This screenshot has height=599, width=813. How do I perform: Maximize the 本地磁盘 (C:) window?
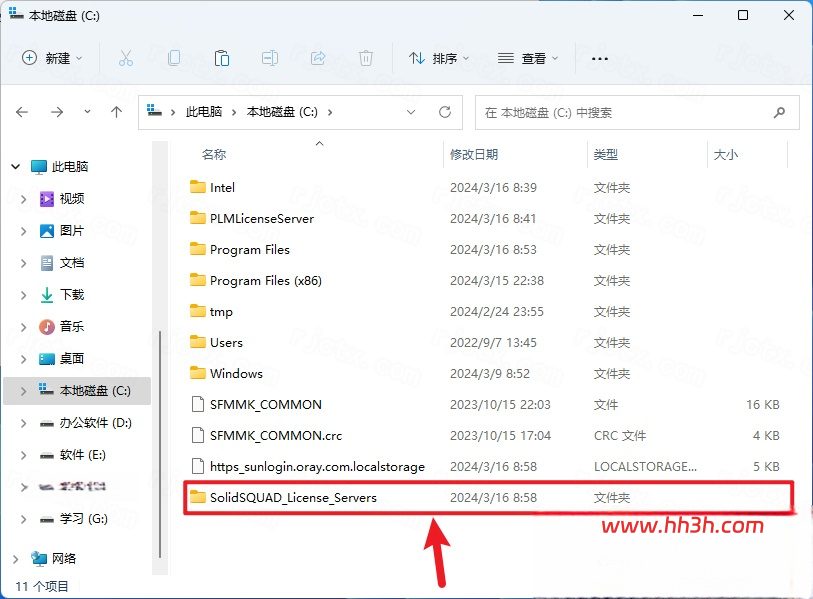click(743, 15)
